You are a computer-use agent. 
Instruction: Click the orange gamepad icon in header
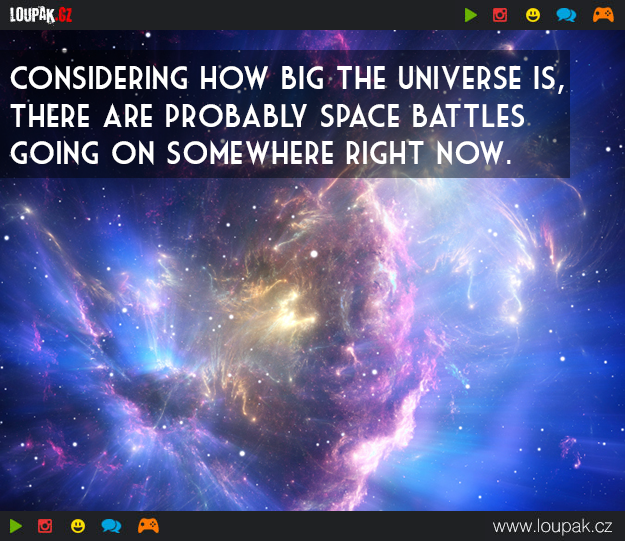603,15
